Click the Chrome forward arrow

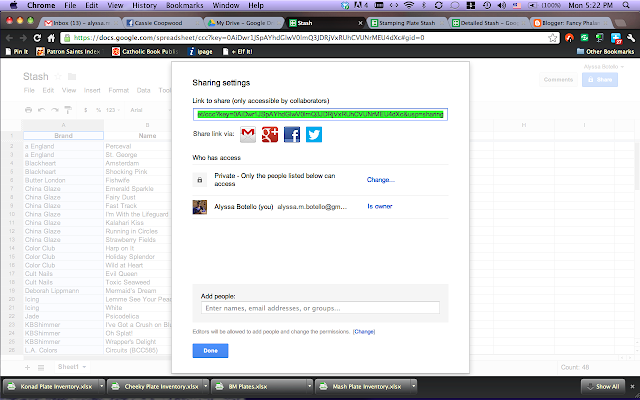point(23,38)
